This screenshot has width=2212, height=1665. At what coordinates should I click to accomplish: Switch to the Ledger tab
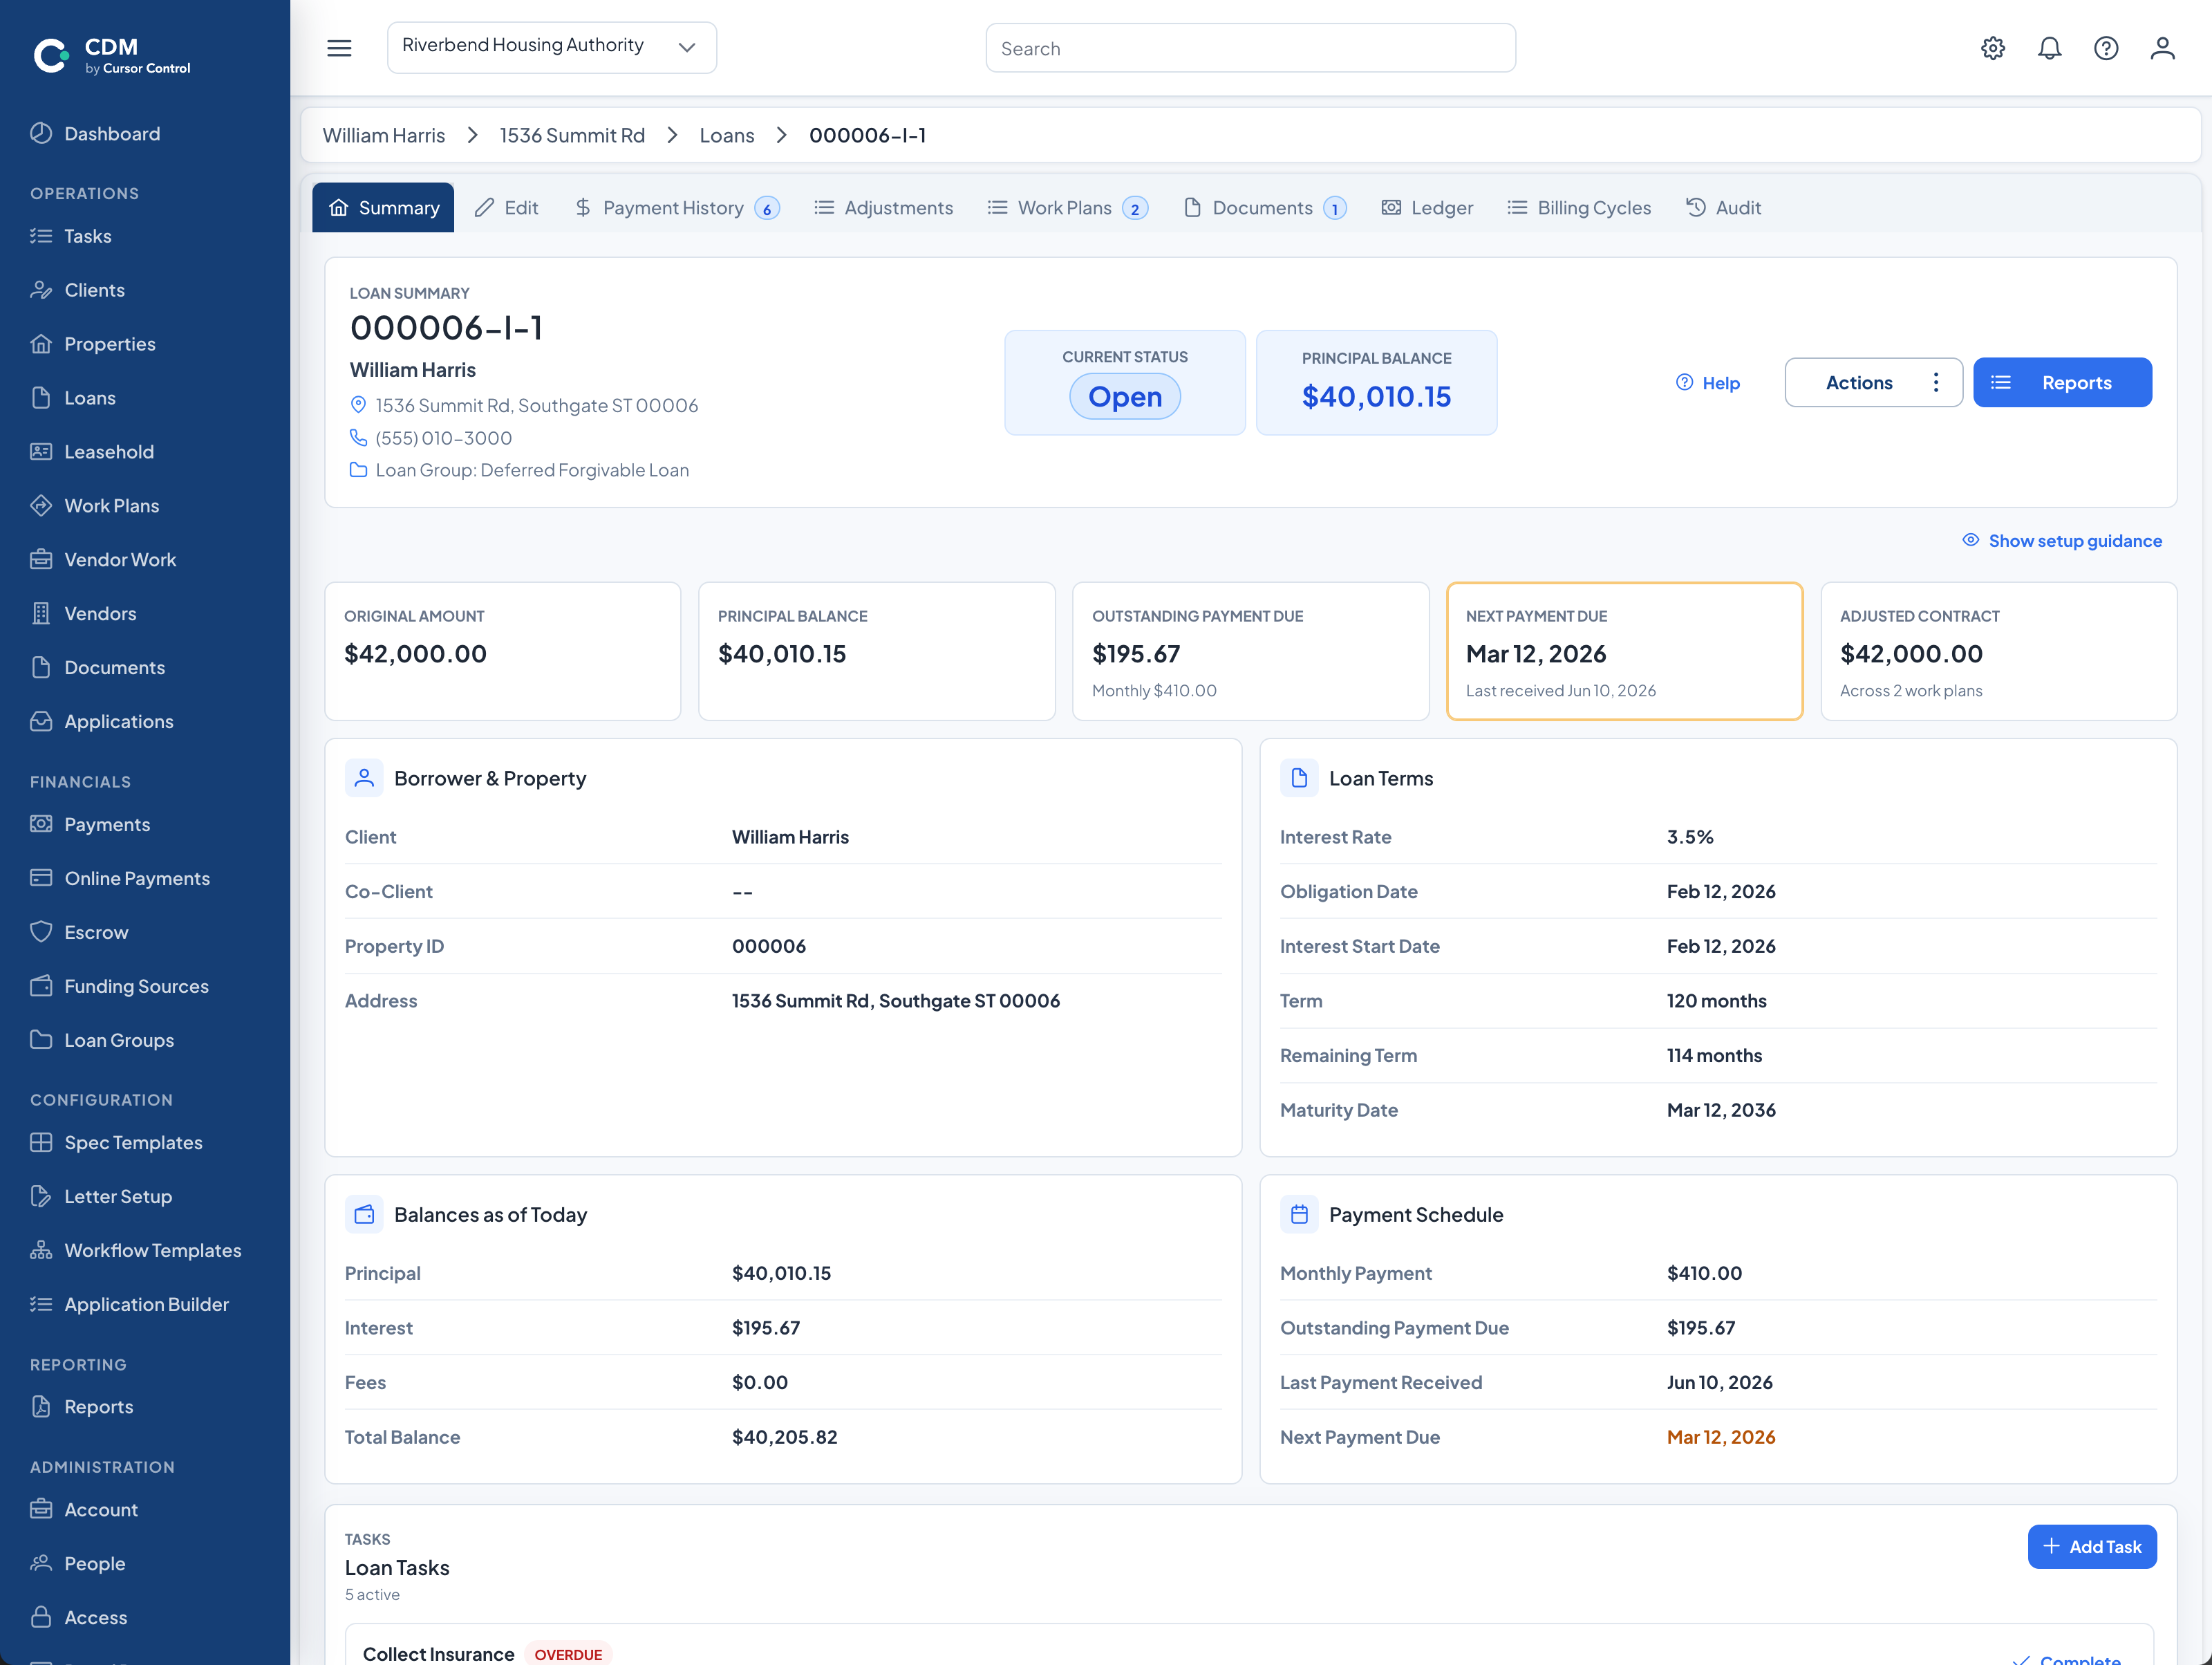coord(1427,207)
